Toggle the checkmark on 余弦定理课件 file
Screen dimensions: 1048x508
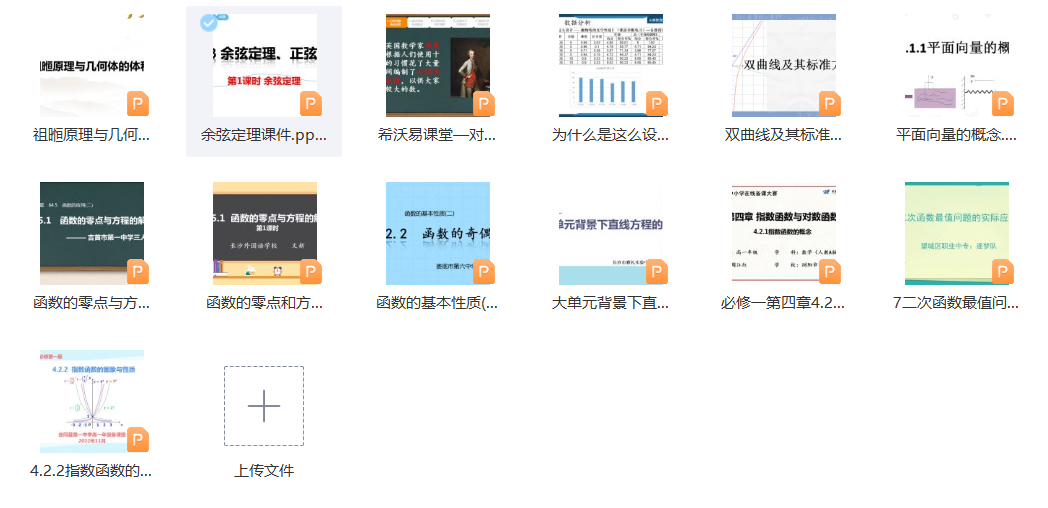pos(208,22)
